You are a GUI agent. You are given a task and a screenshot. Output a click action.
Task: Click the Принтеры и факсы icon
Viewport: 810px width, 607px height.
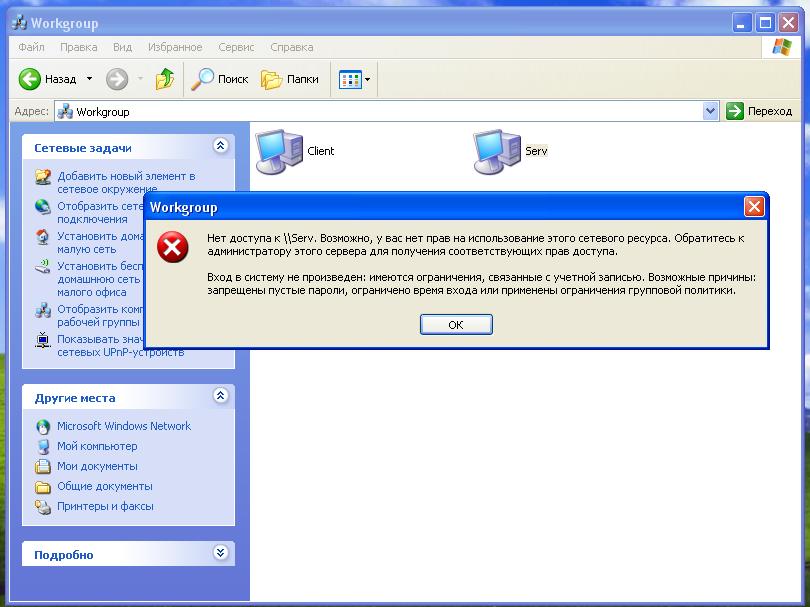pos(43,507)
